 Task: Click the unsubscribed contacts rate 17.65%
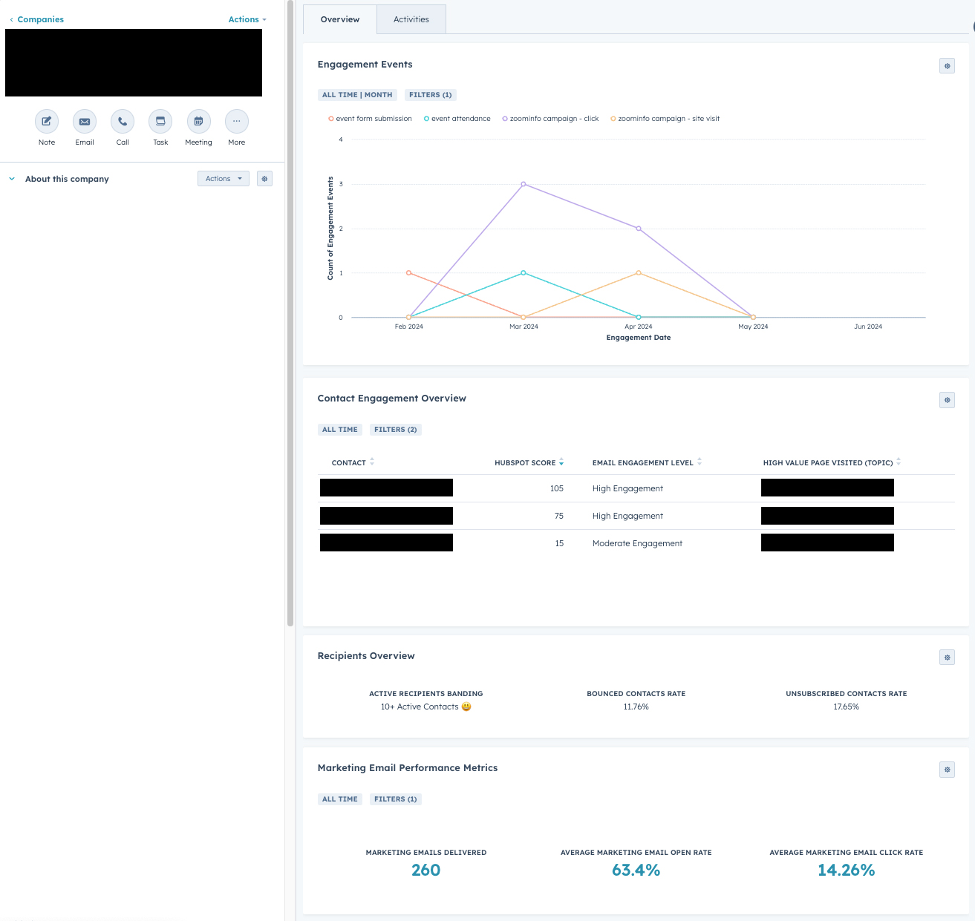846,707
